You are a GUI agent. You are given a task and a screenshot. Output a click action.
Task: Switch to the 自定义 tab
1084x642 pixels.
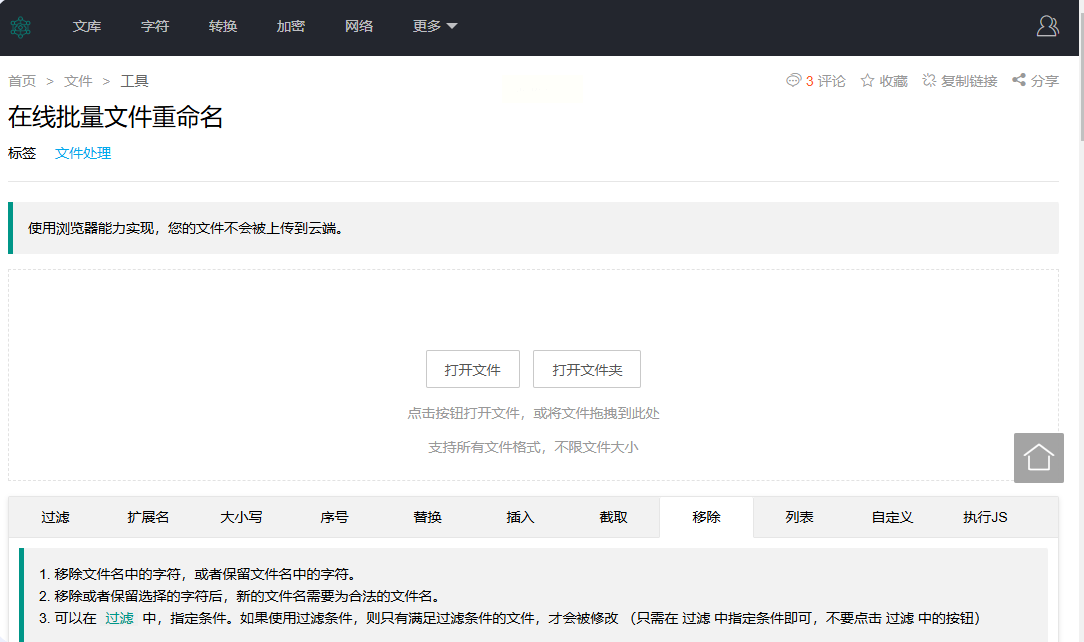pyautogui.click(x=892, y=517)
